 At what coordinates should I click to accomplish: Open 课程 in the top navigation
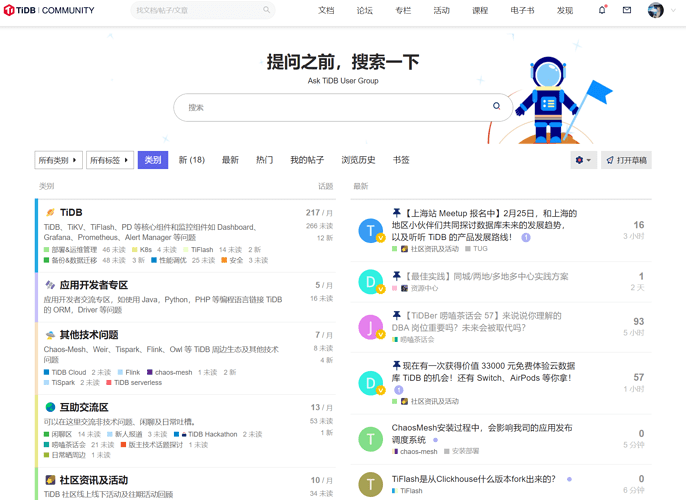(480, 10)
